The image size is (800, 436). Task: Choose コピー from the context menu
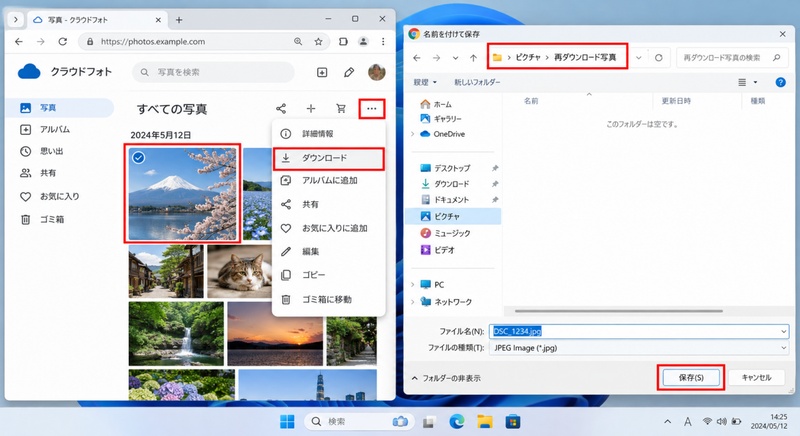point(329,275)
